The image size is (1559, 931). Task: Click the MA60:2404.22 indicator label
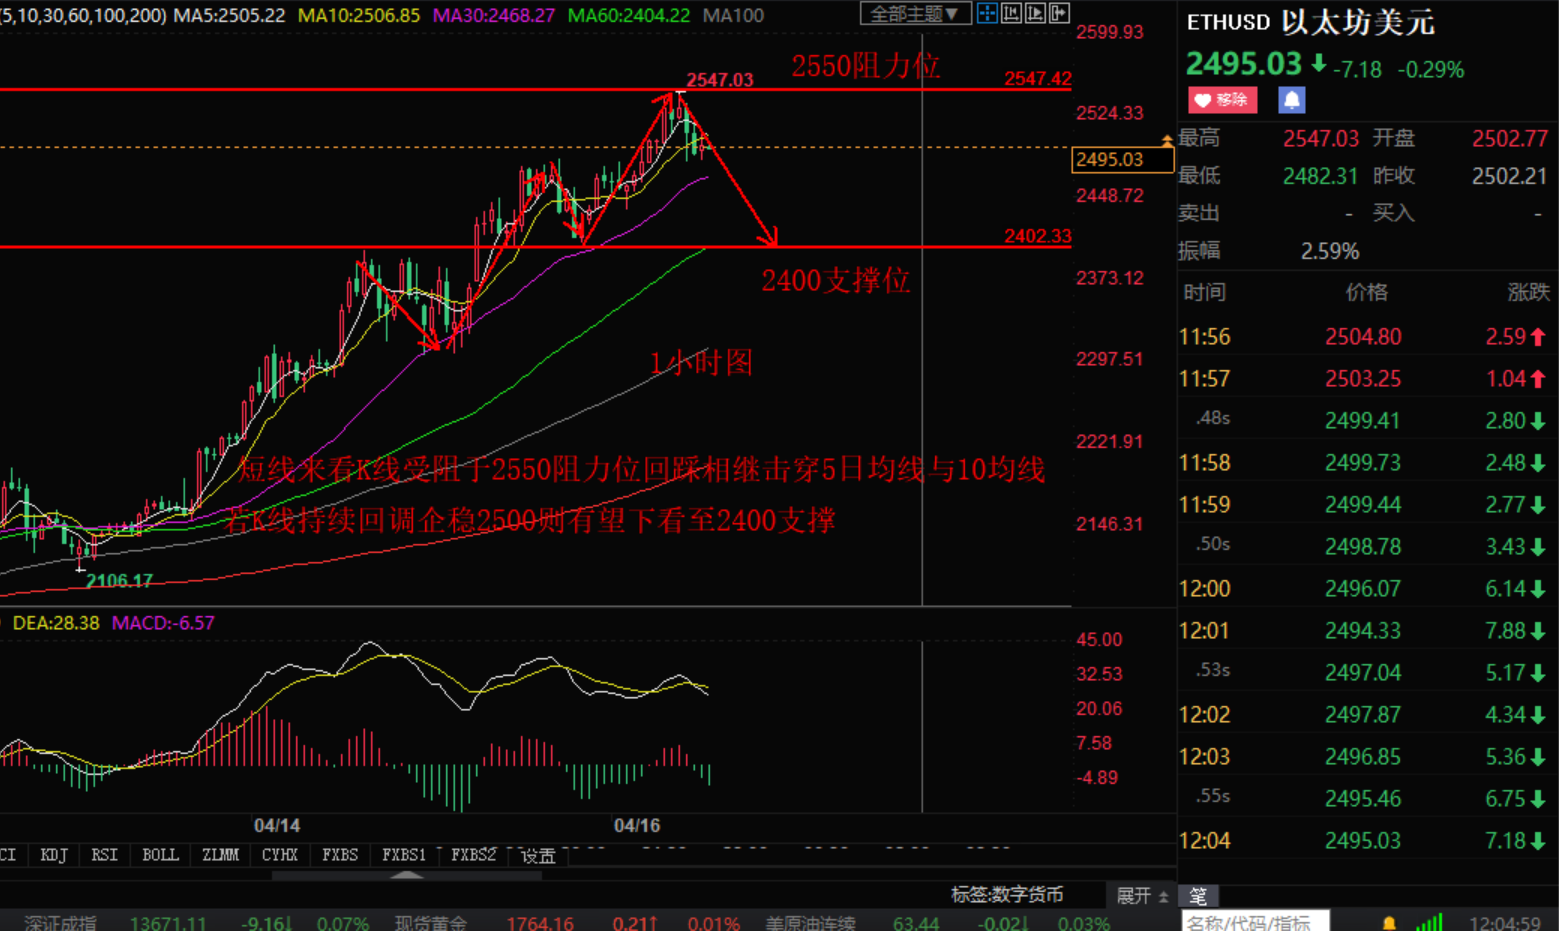point(628,16)
